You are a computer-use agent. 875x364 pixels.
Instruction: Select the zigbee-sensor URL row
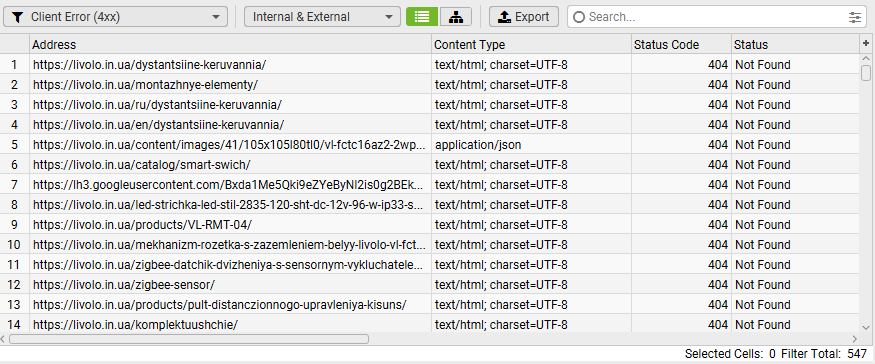pyautogui.click(x=430, y=285)
